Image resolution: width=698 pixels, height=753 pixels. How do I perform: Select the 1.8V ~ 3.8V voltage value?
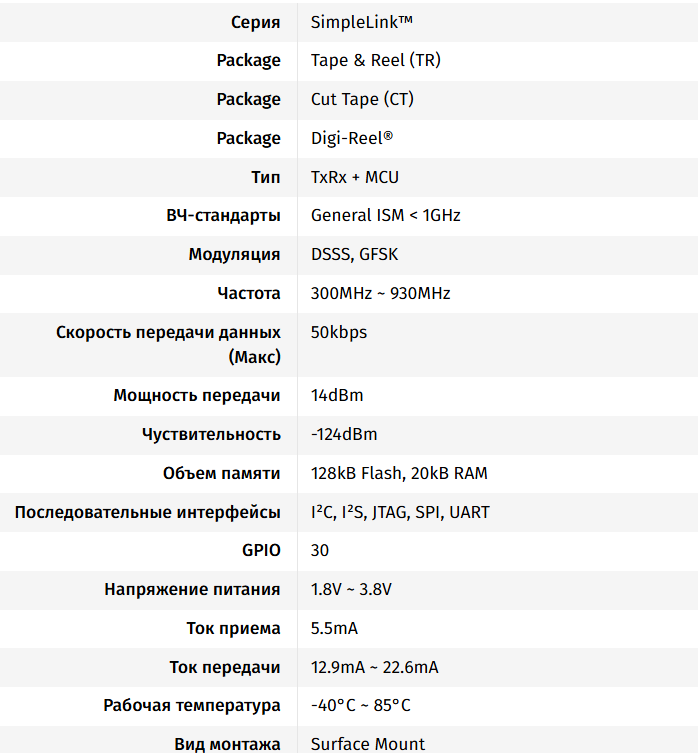click(351, 589)
